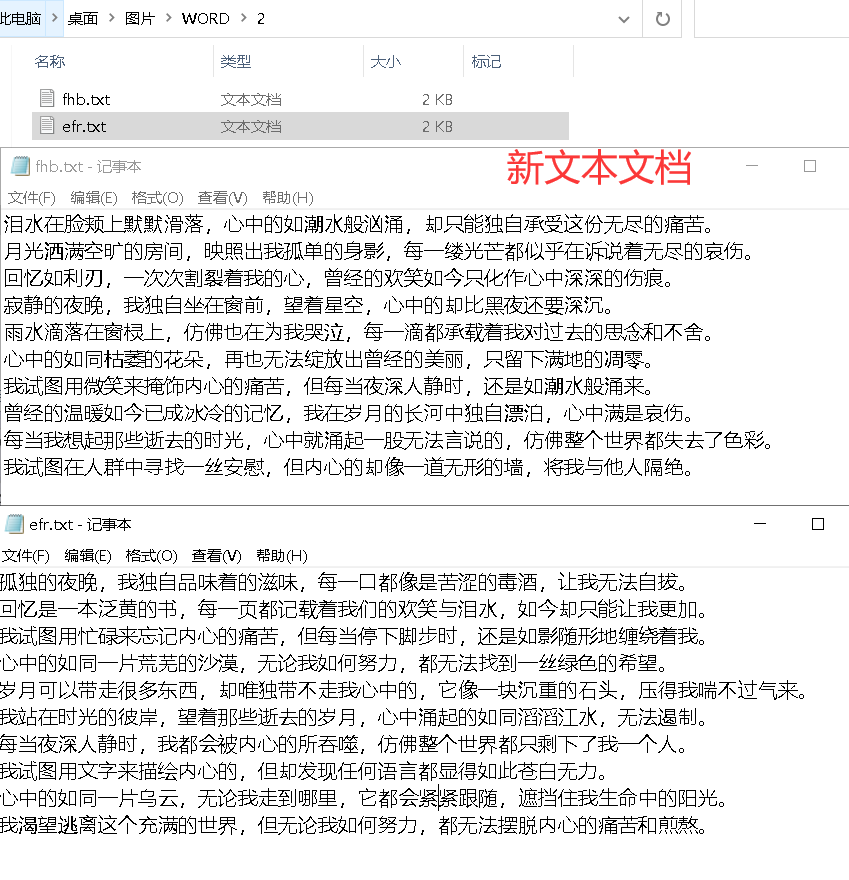The width and height of the screenshot is (849, 880).
Task: Place cursor in line starting 曾经的温暖
Action: (x=349, y=413)
